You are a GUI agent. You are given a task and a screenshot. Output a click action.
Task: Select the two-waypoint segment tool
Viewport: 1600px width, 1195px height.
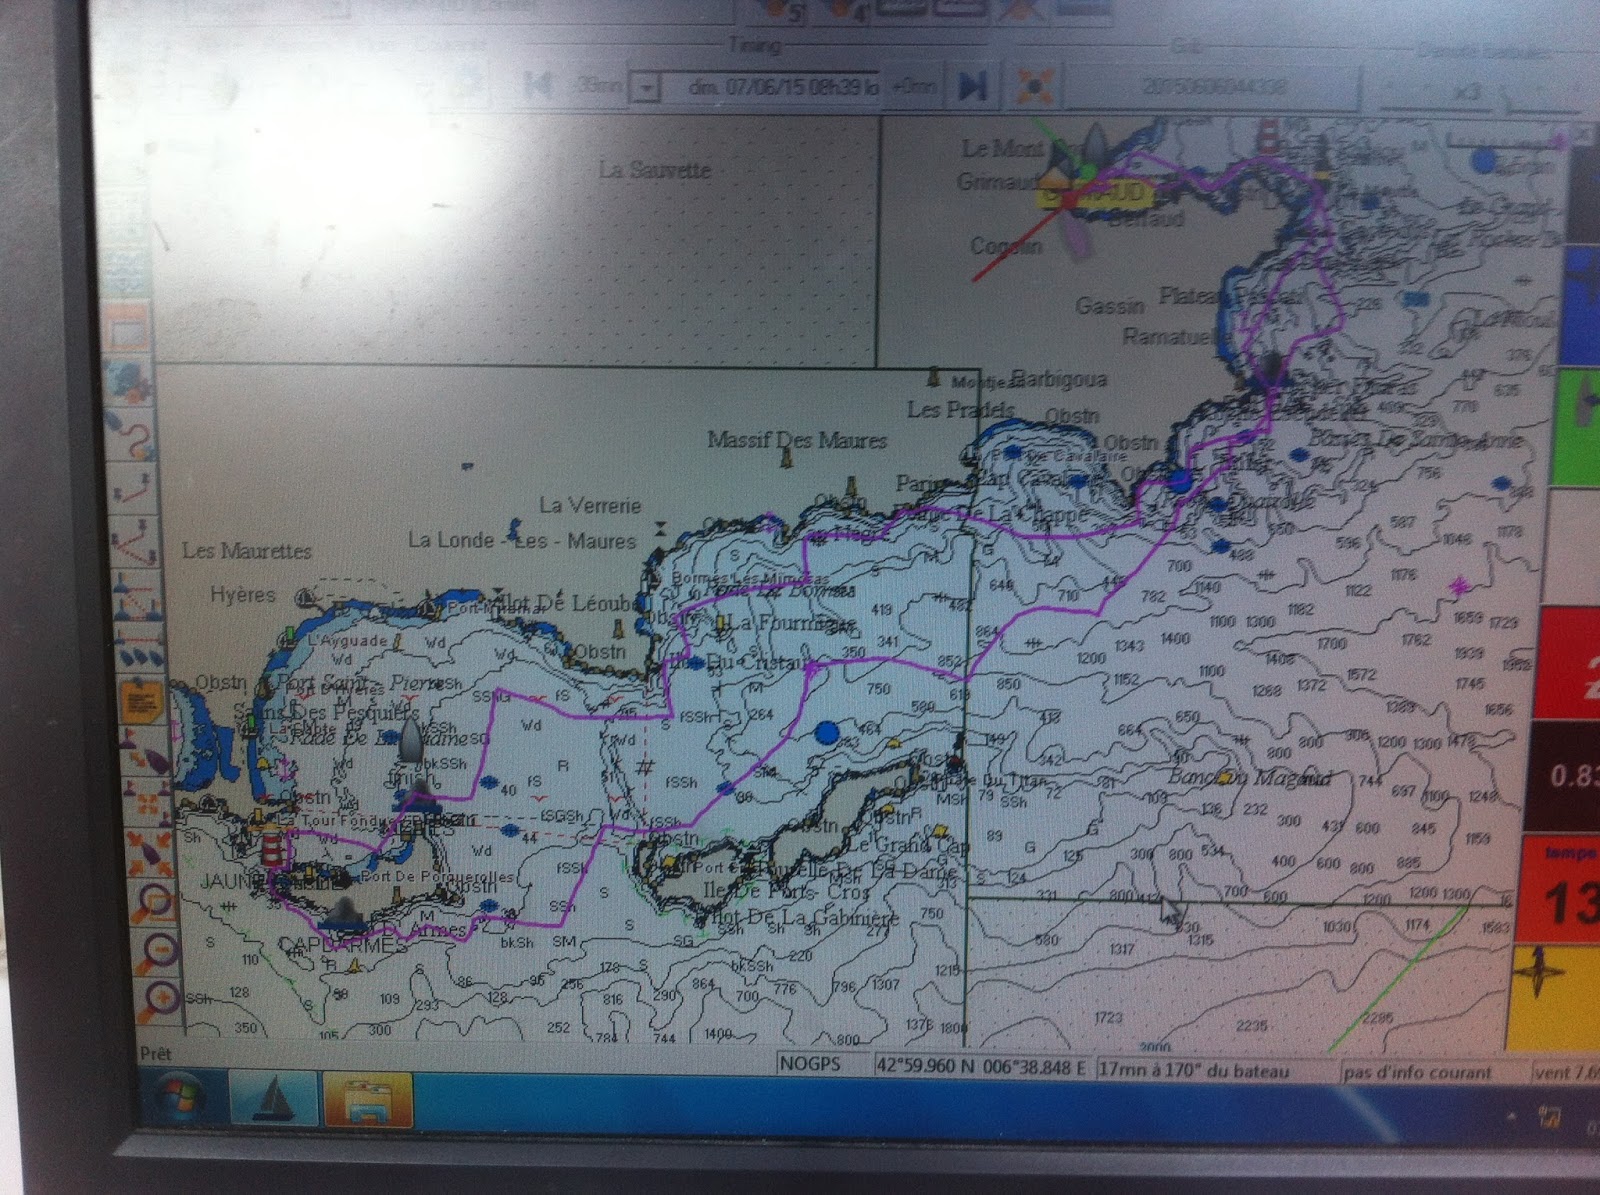coord(135,487)
